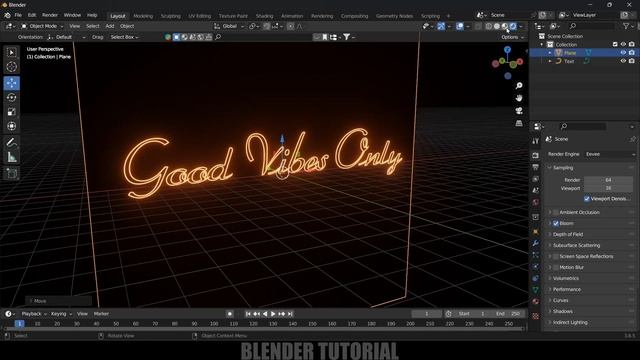Toggle camera view icon in viewport
The image size is (640, 360).
click(519, 111)
